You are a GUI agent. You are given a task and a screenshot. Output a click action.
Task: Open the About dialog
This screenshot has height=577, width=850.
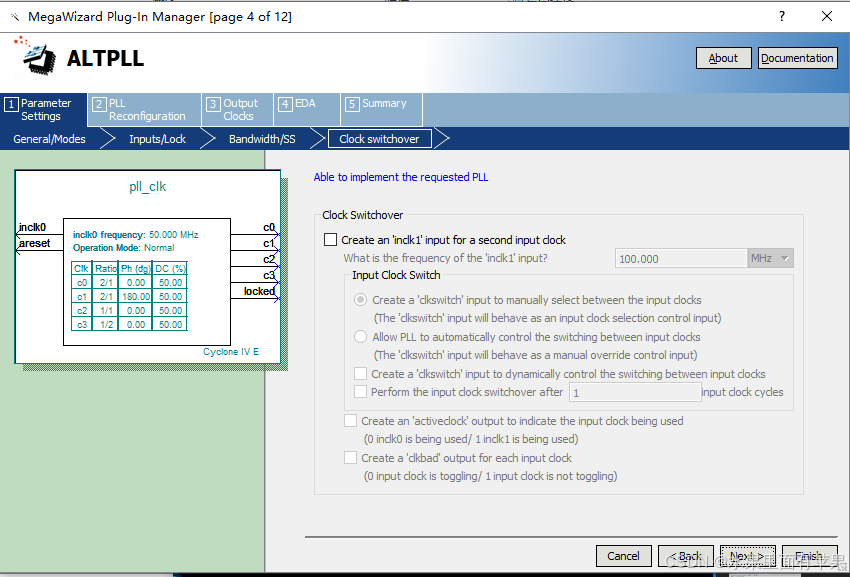click(723, 58)
